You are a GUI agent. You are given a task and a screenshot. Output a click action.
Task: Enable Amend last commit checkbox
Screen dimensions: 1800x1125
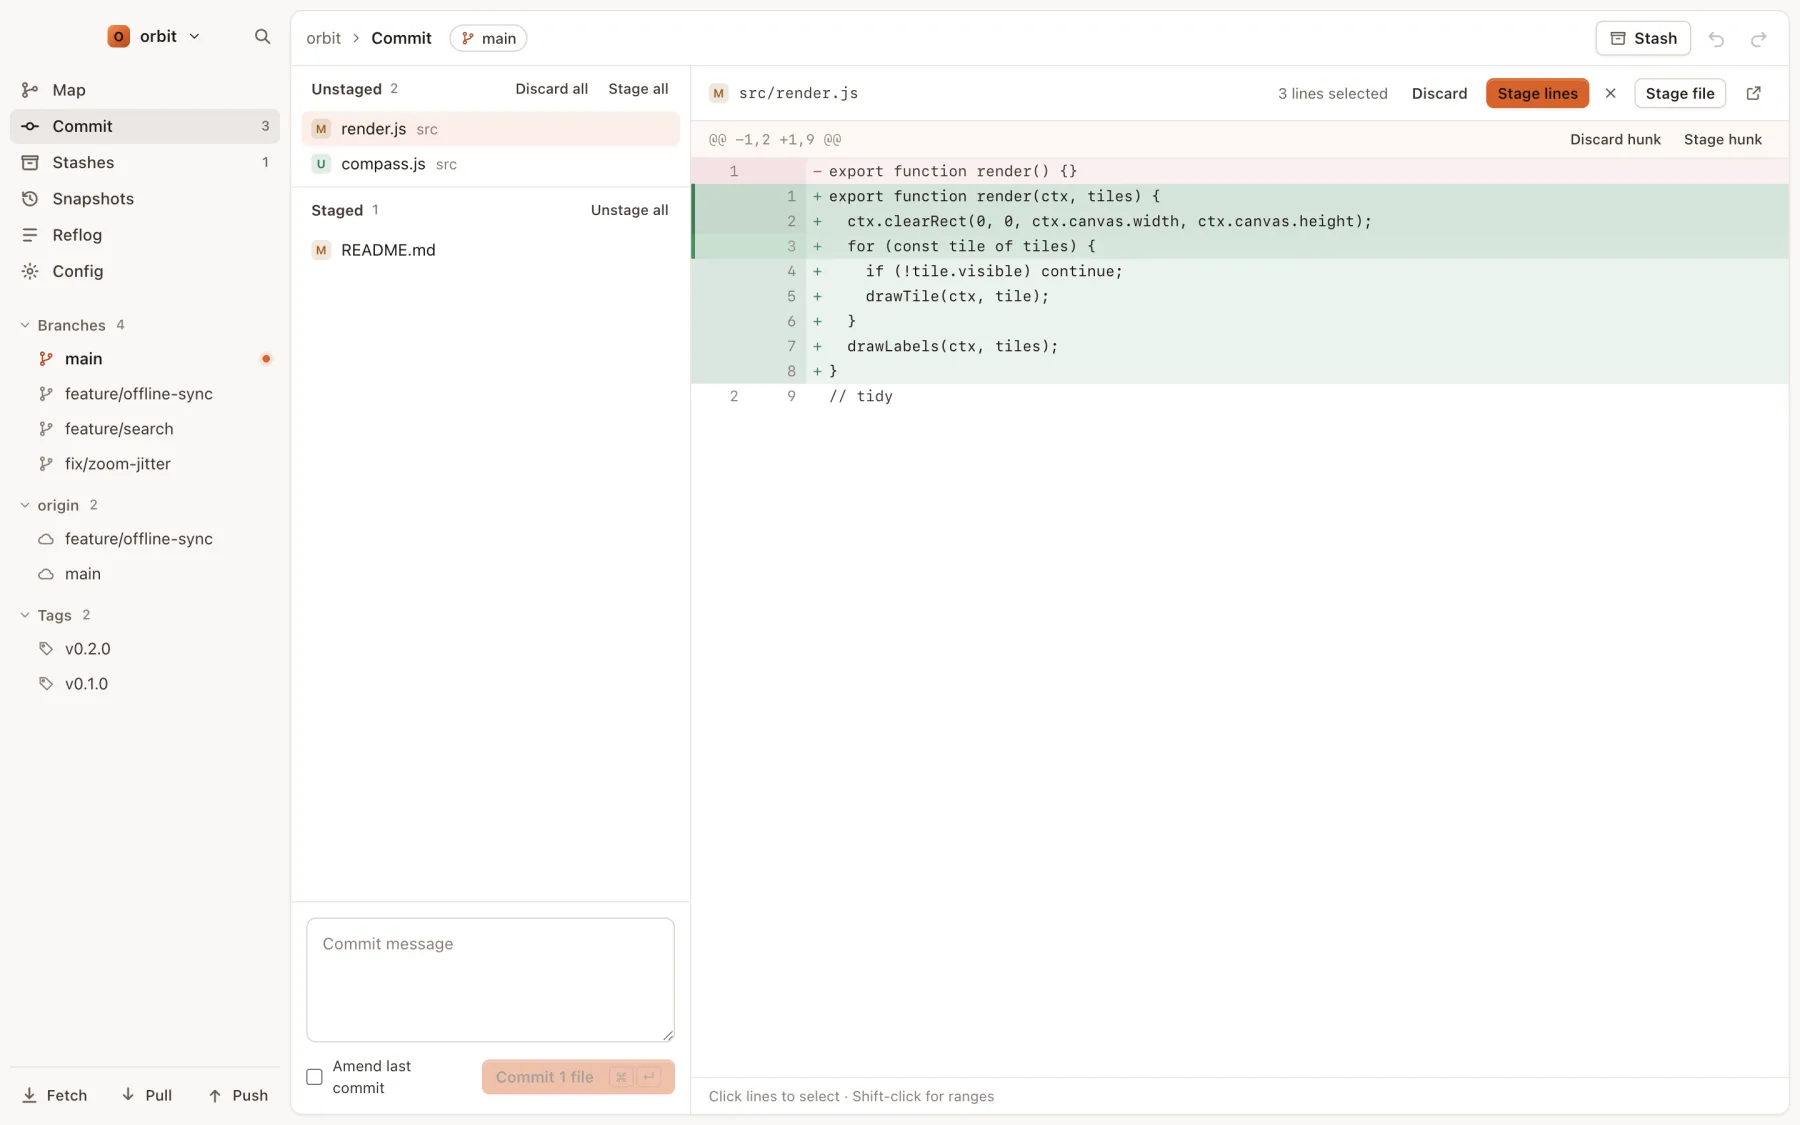pyautogui.click(x=314, y=1077)
